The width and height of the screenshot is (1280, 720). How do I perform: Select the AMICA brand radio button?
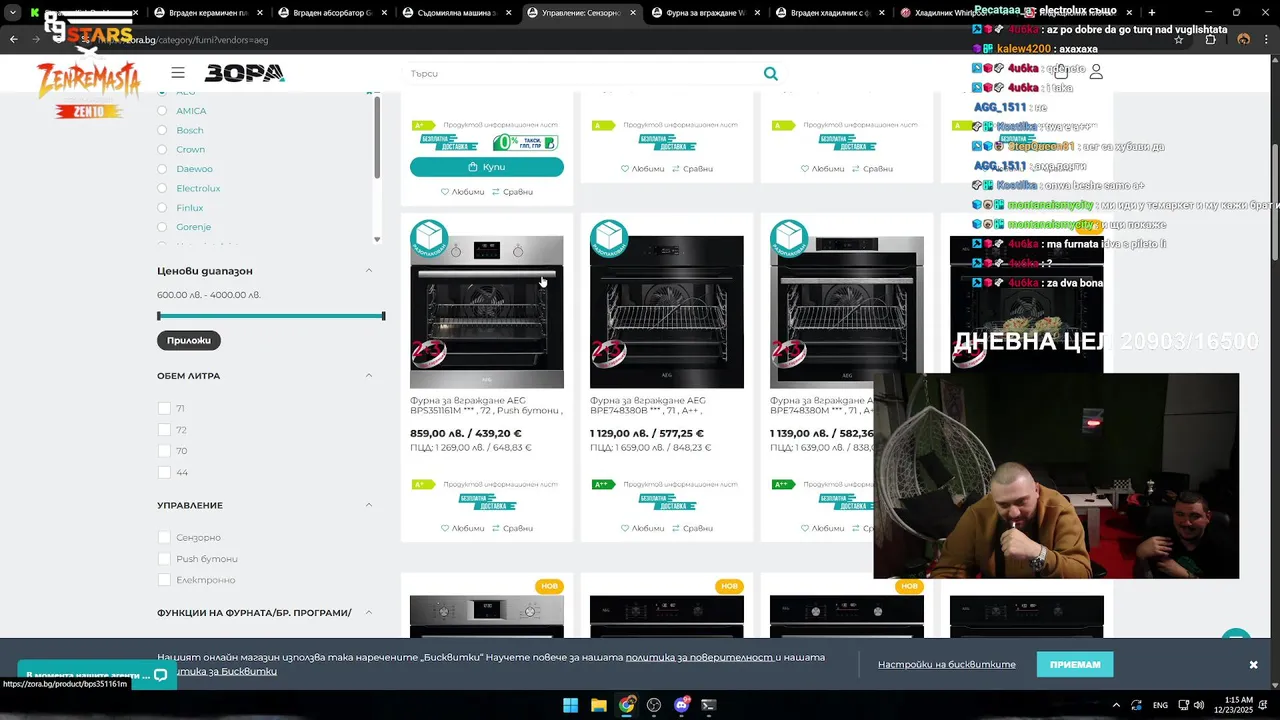(x=162, y=111)
